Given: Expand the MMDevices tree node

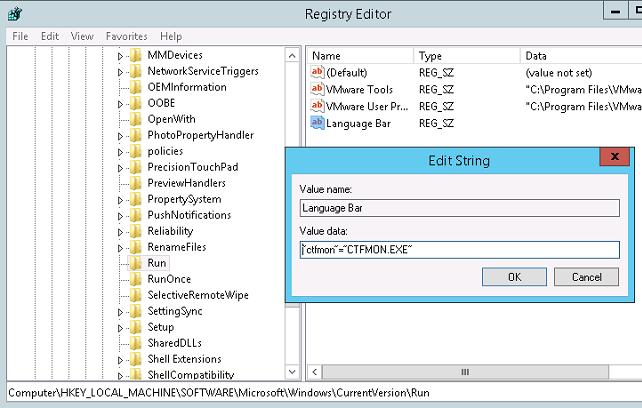Looking at the screenshot, I should [121, 55].
